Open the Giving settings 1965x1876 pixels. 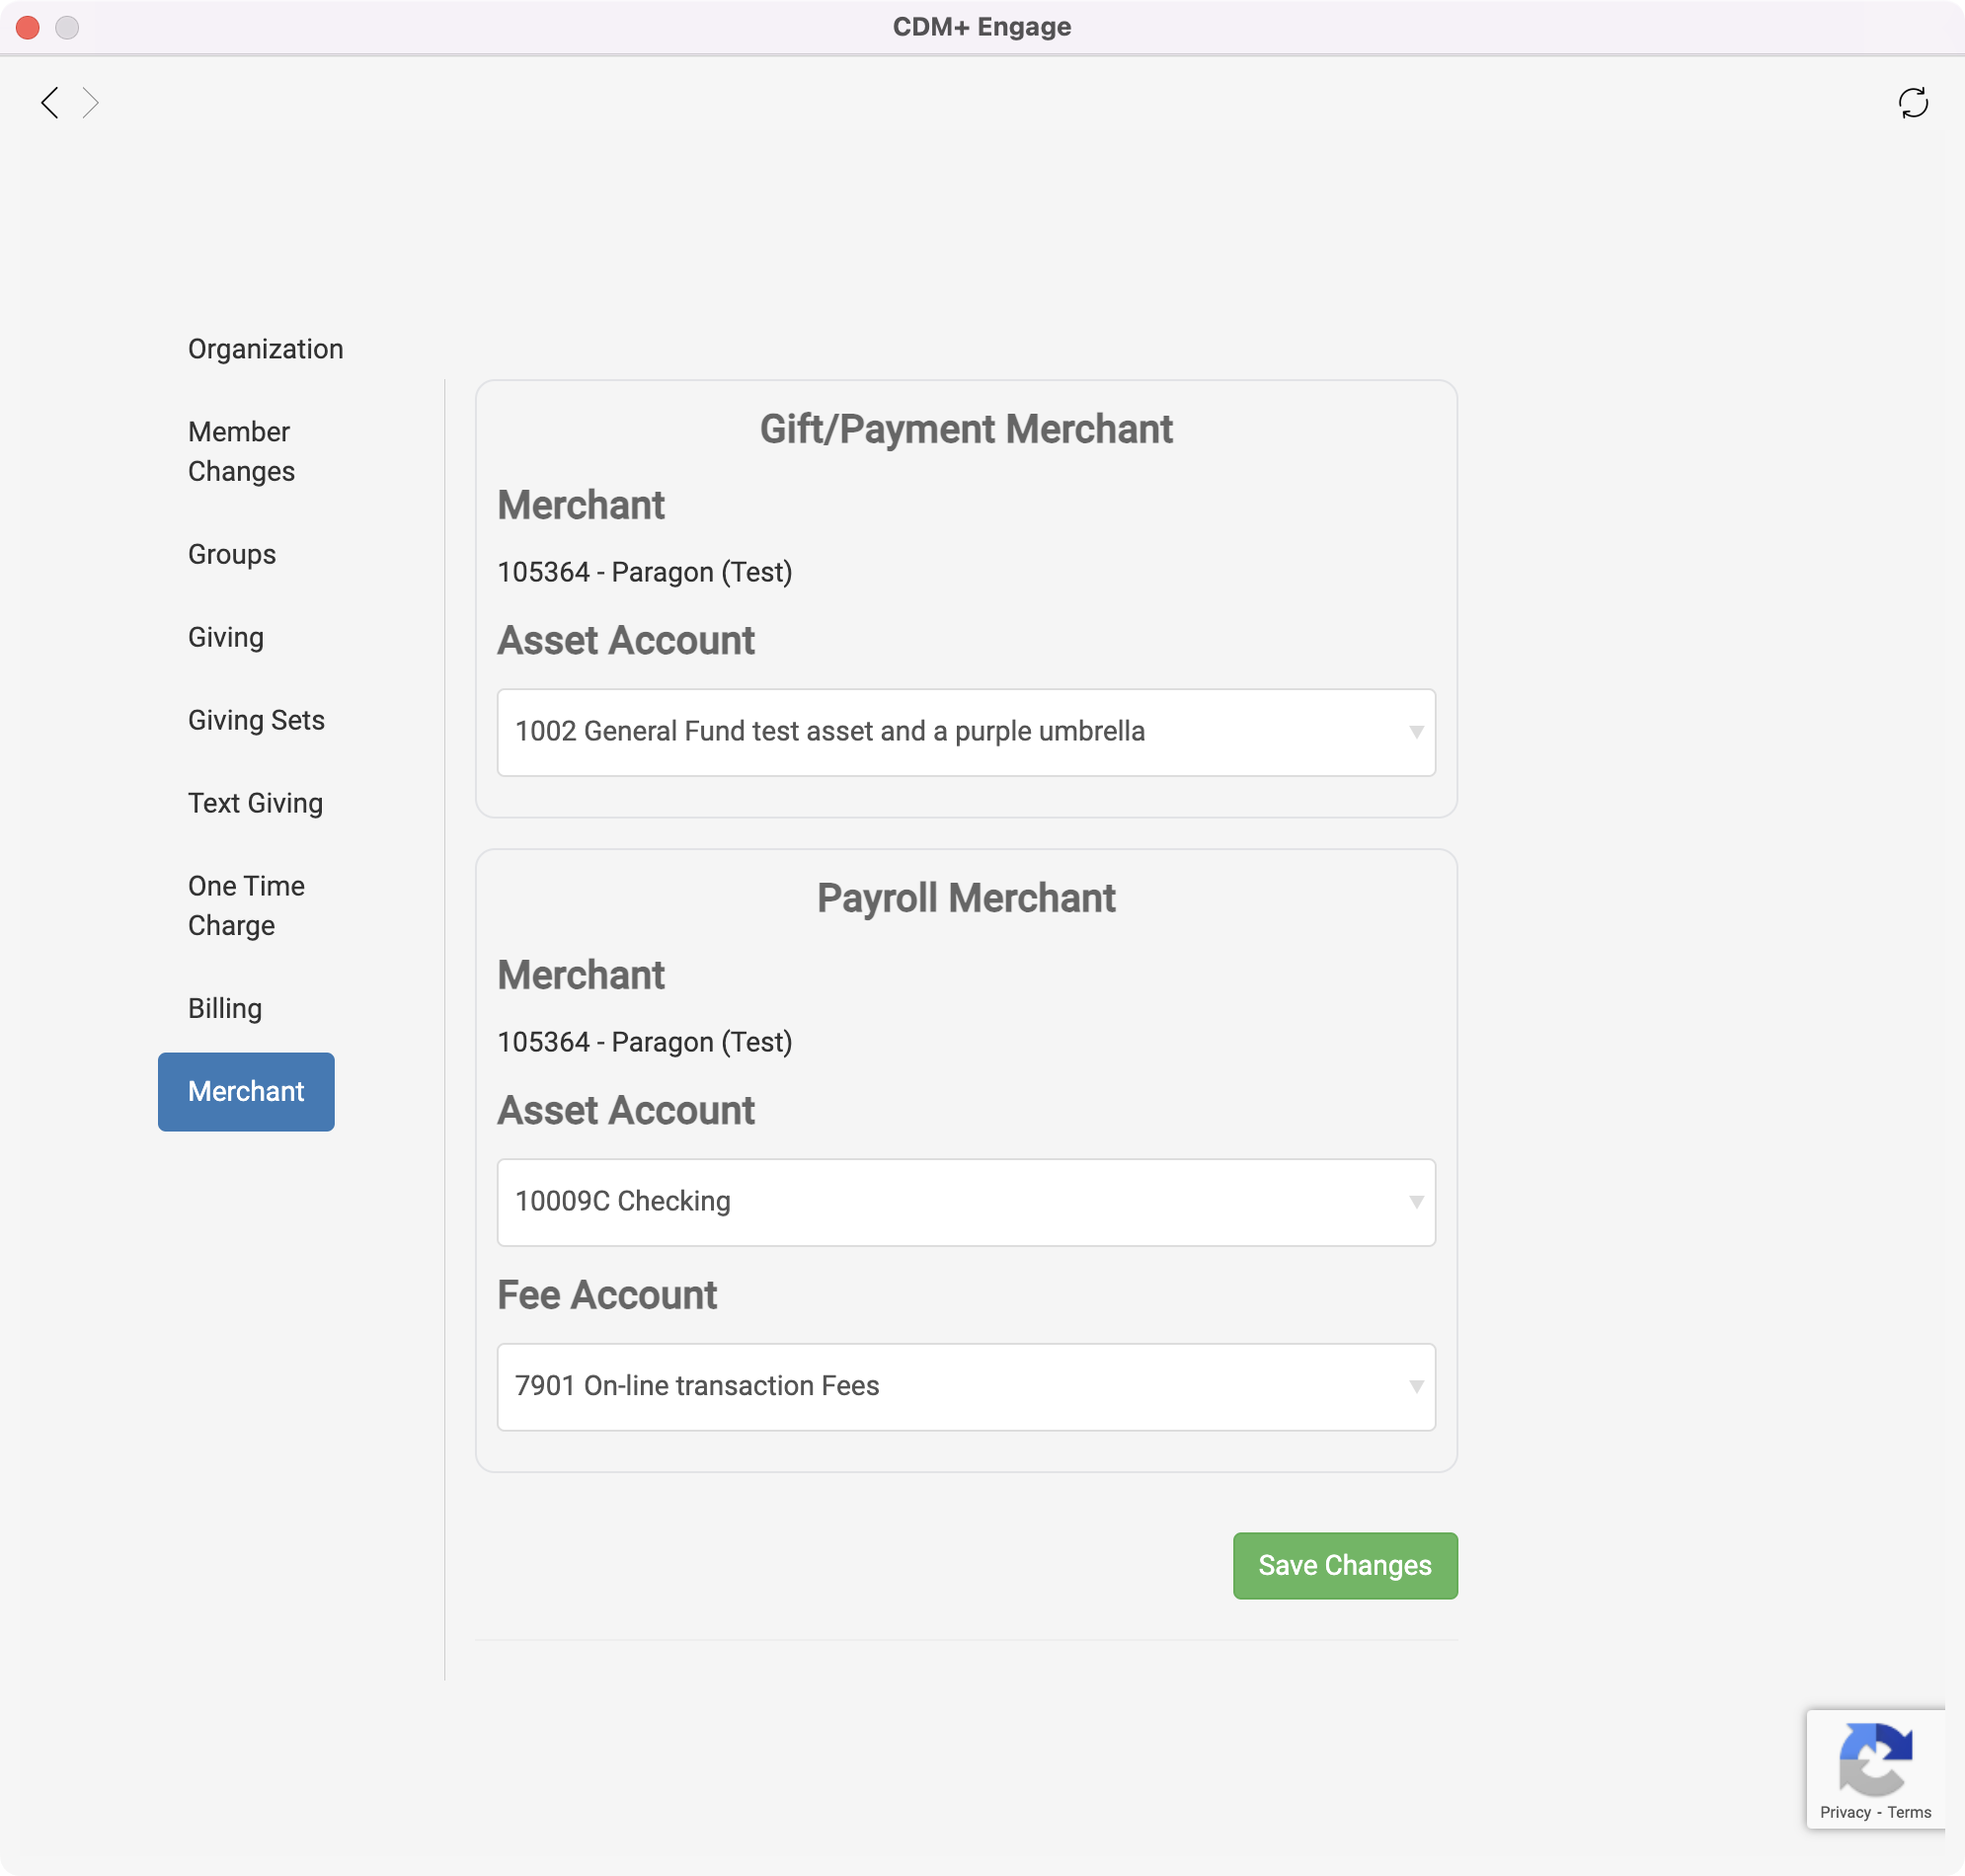click(226, 637)
